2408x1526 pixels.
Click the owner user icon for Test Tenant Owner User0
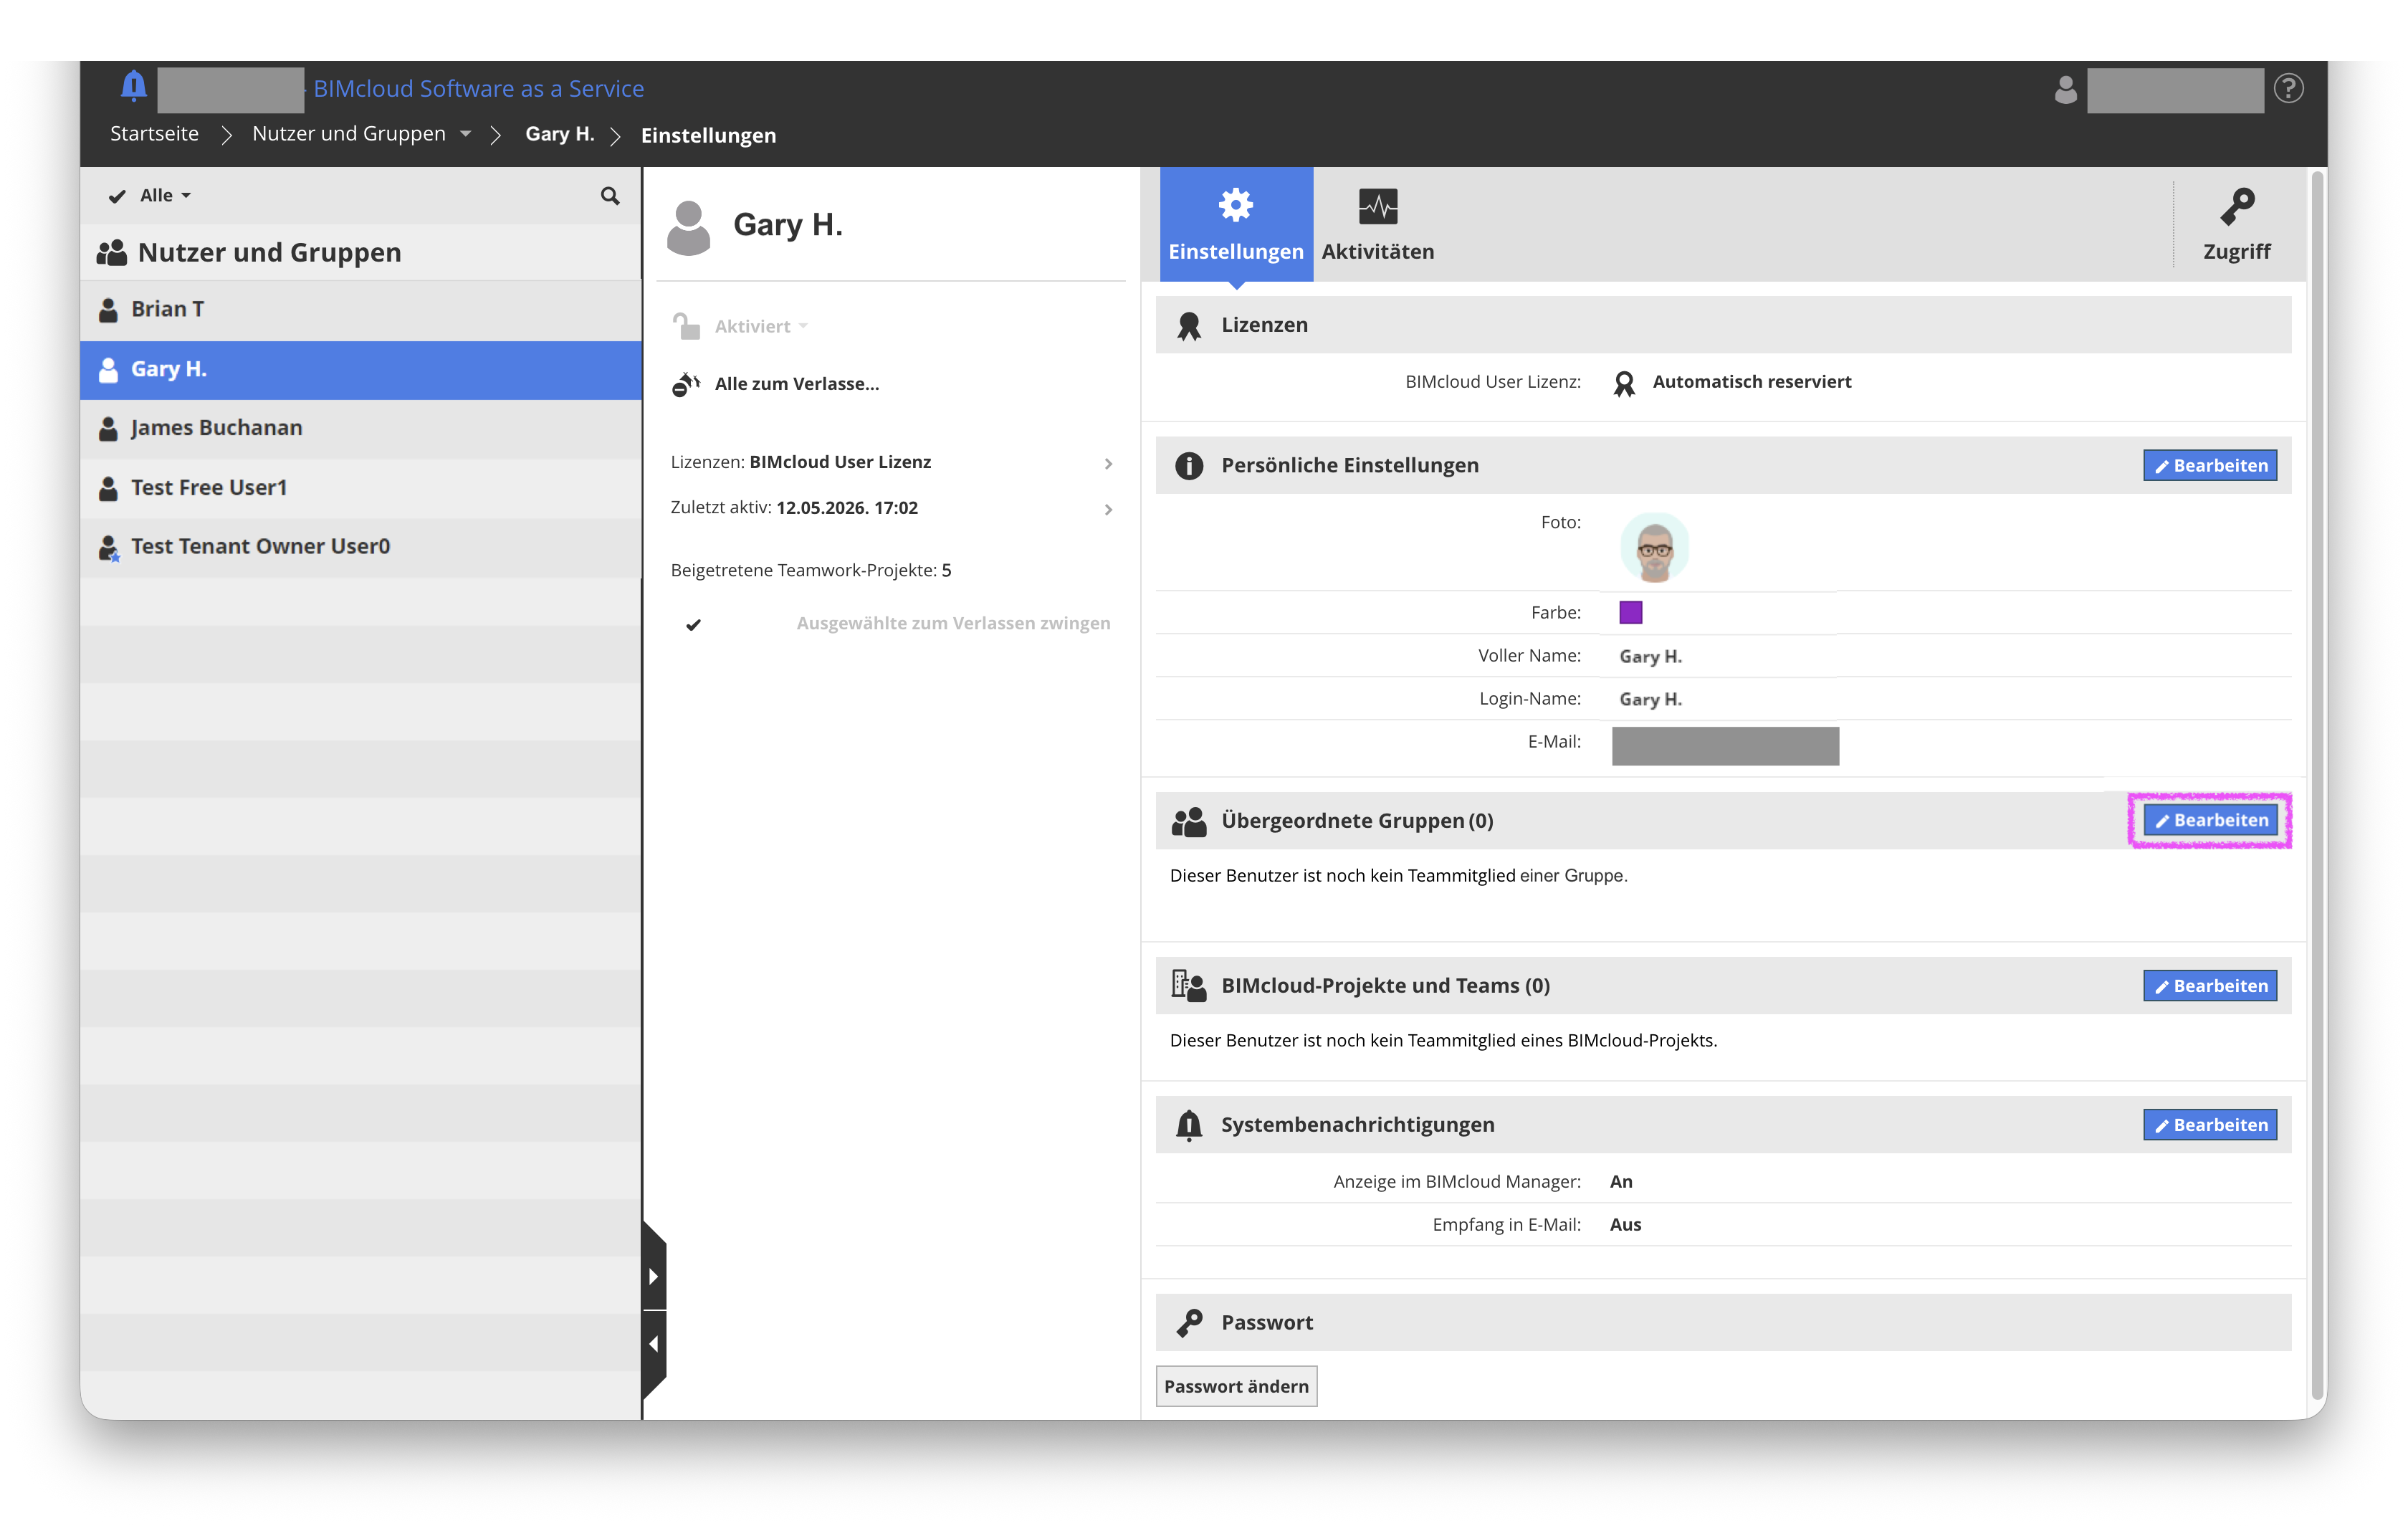tap(108, 548)
